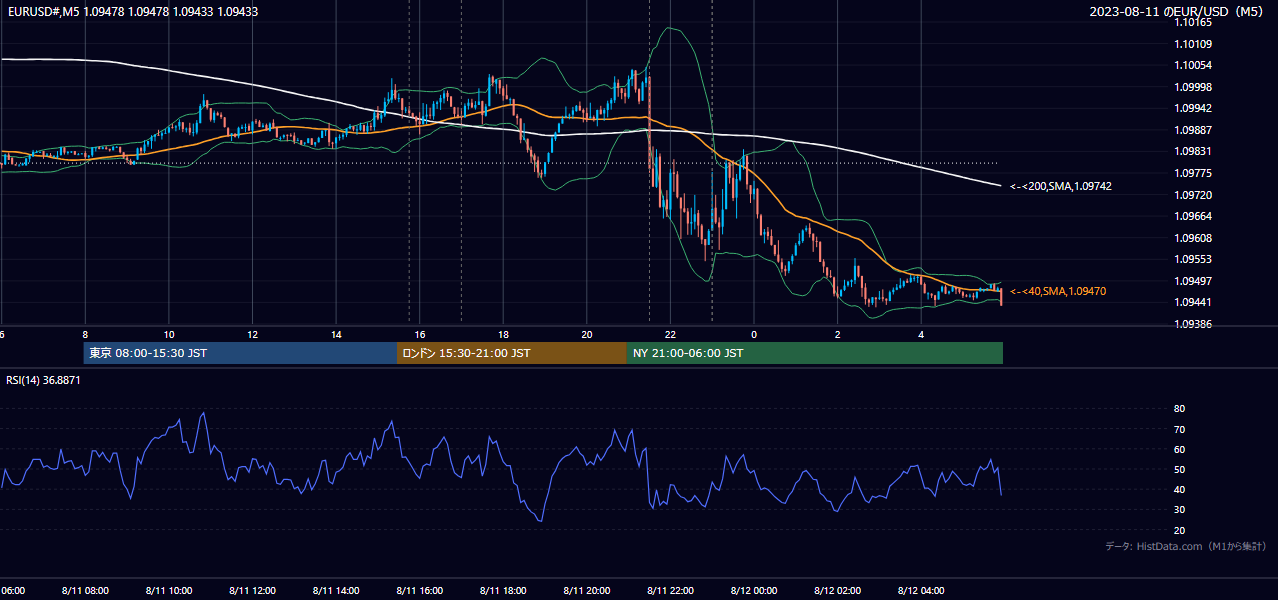Click price level 1.09497 on price axis

[1193, 281]
